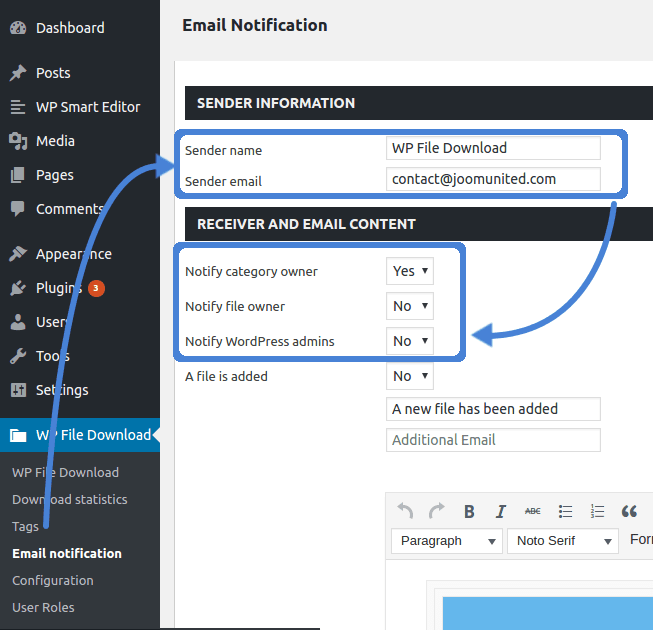
Task: Toggle bold formatting in the editor
Action: pyautogui.click(x=469, y=511)
